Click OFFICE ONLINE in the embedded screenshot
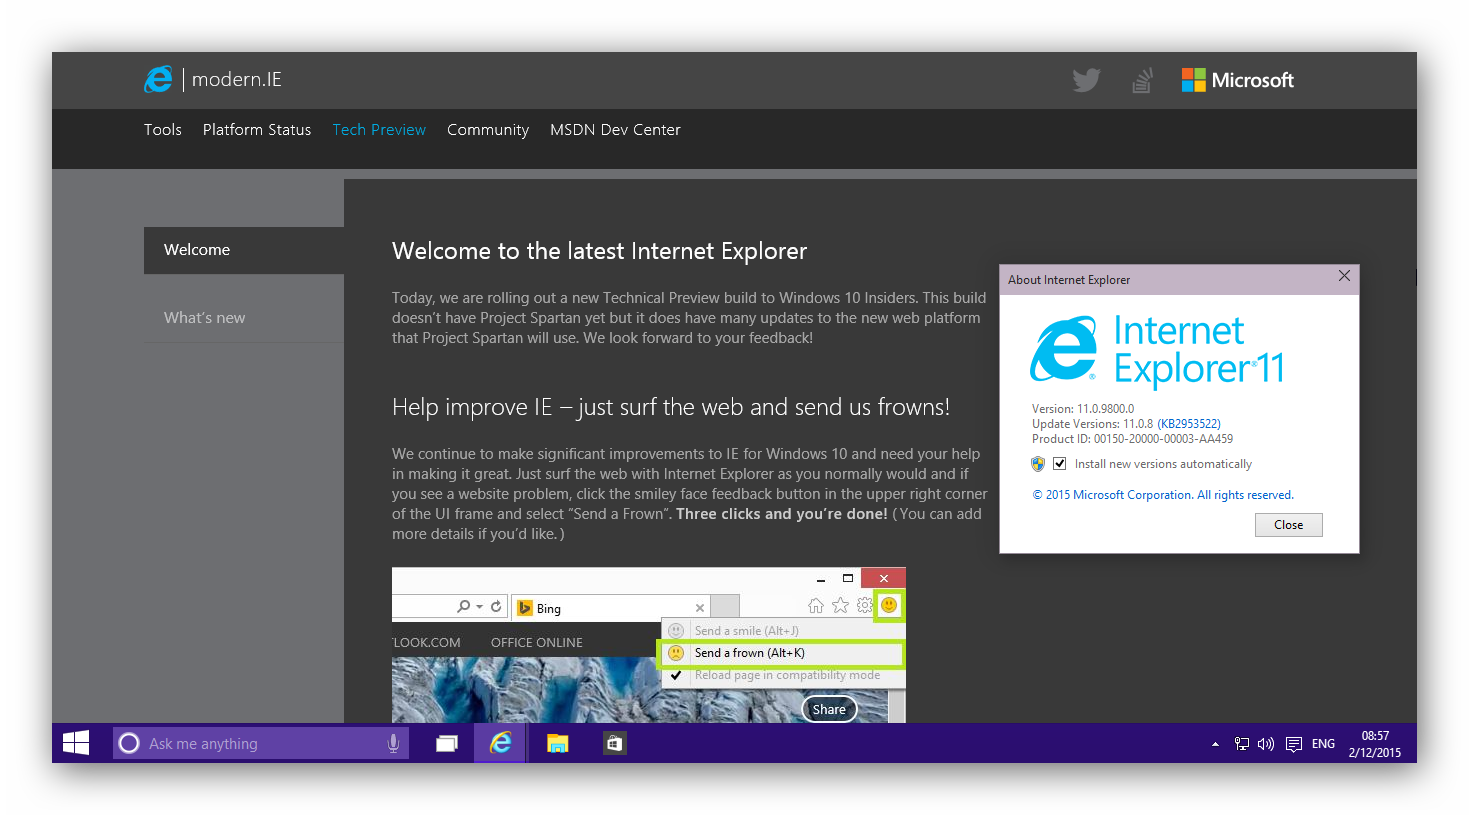Image resolution: width=1469 pixels, height=815 pixels. [537, 643]
